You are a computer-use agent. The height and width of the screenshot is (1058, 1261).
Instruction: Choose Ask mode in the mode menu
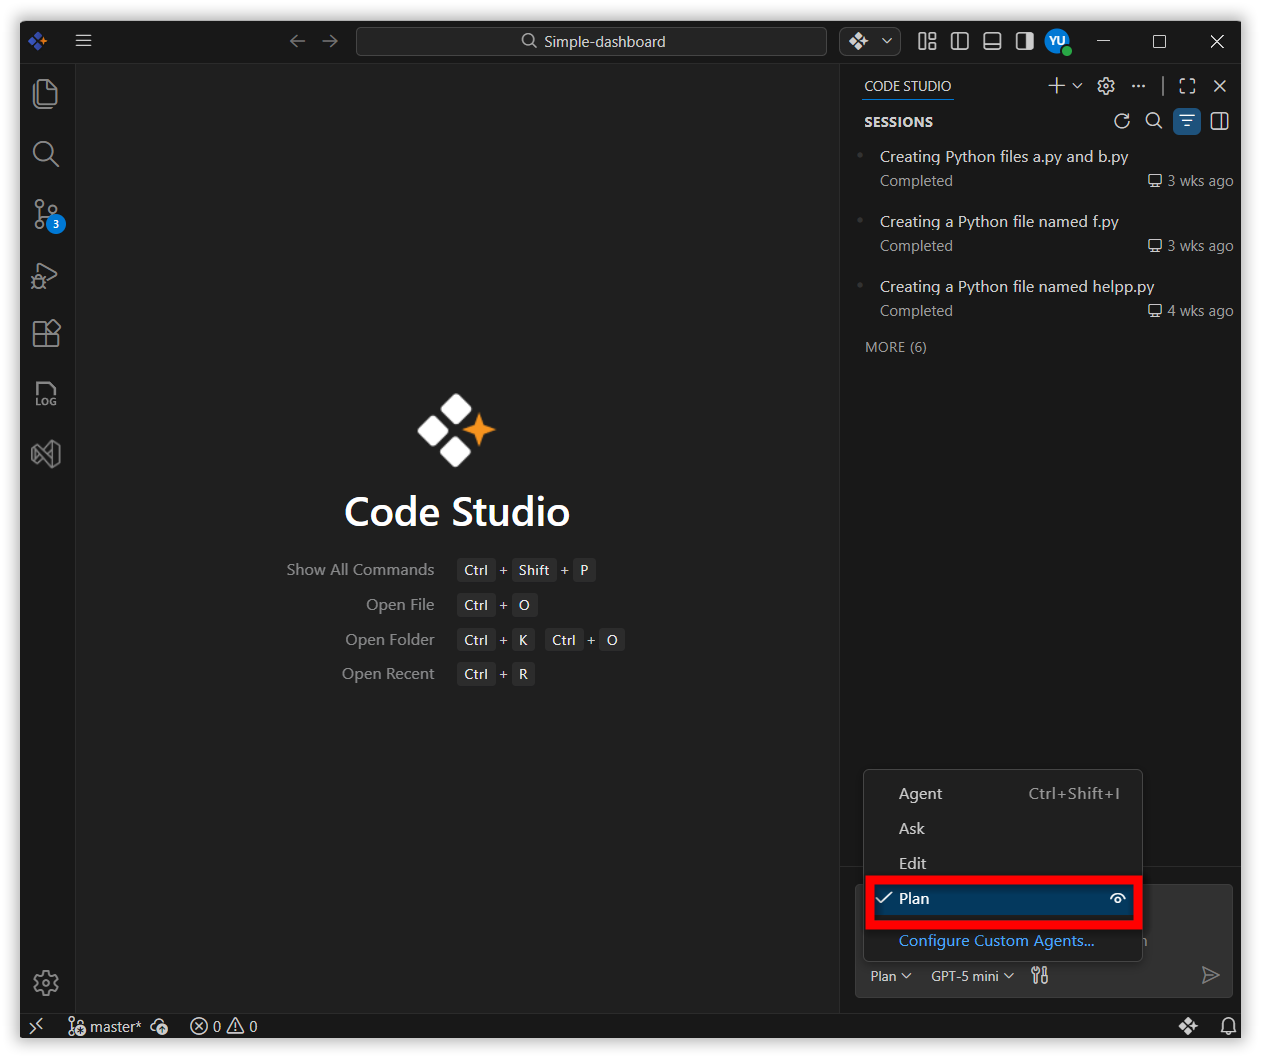pos(911,829)
